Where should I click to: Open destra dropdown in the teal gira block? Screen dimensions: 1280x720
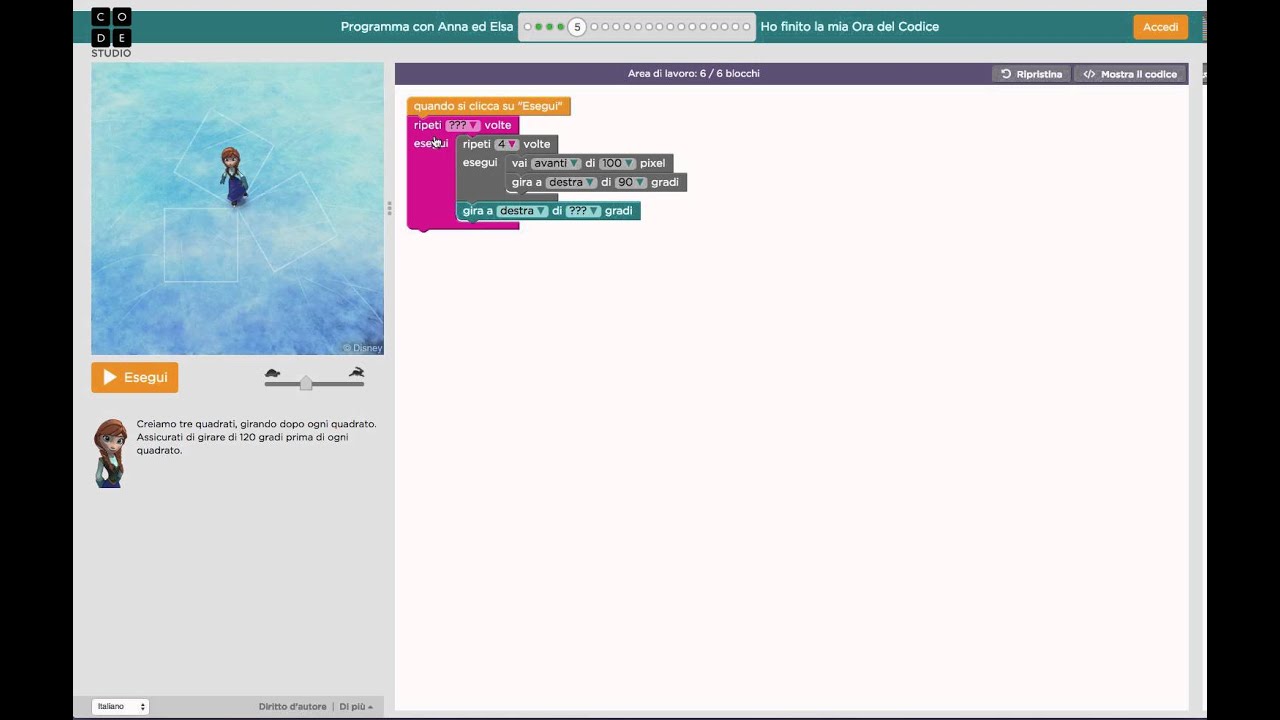(x=522, y=211)
